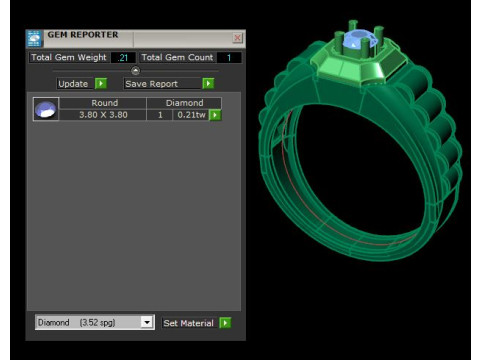Click the Gem Reporter logo icon
480x360 pixels.
click(34, 39)
